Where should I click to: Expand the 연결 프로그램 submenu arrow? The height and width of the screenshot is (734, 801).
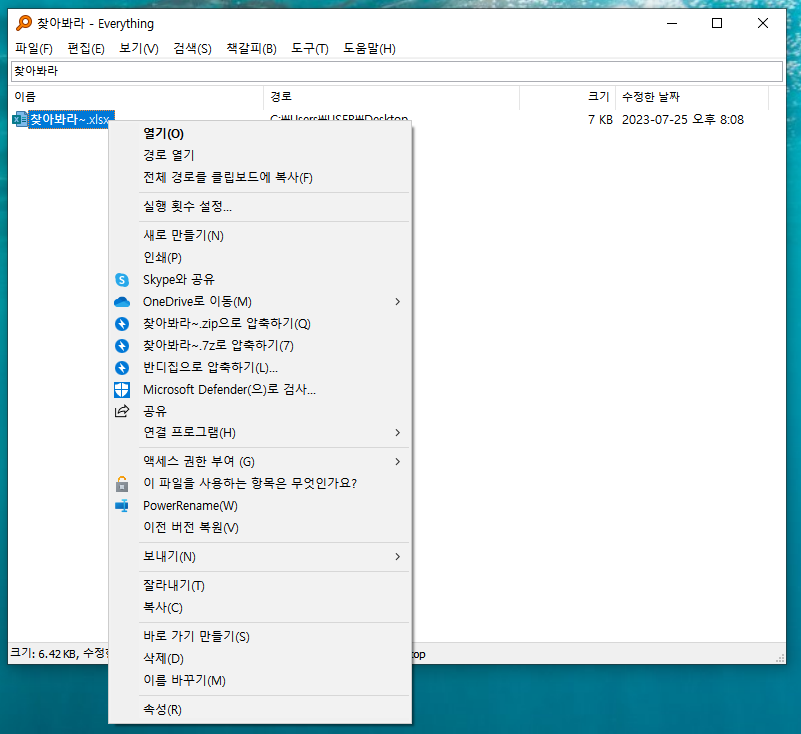[x=397, y=433]
